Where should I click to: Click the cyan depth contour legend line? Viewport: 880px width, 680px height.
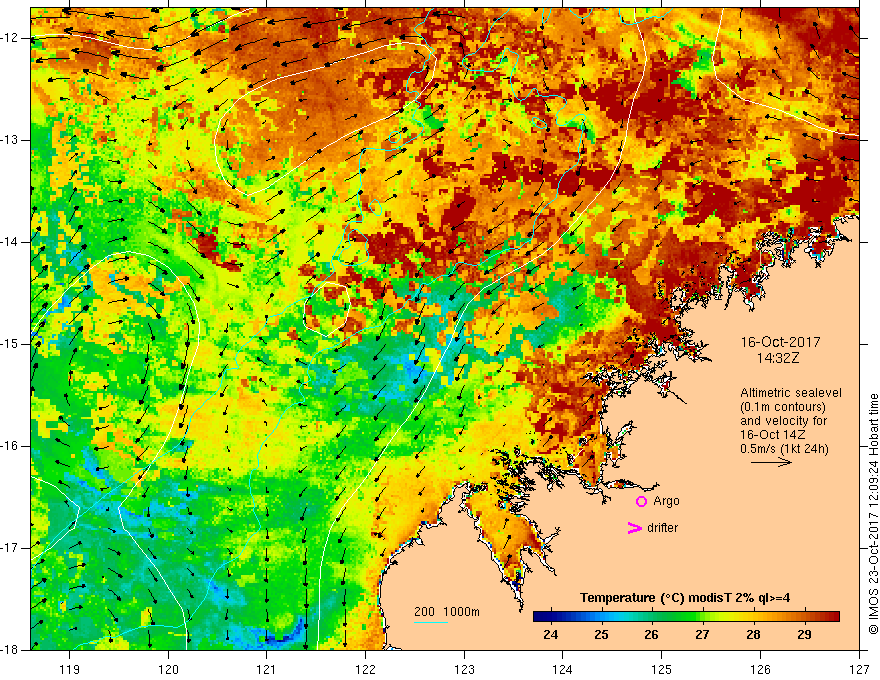[x=430, y=622]
